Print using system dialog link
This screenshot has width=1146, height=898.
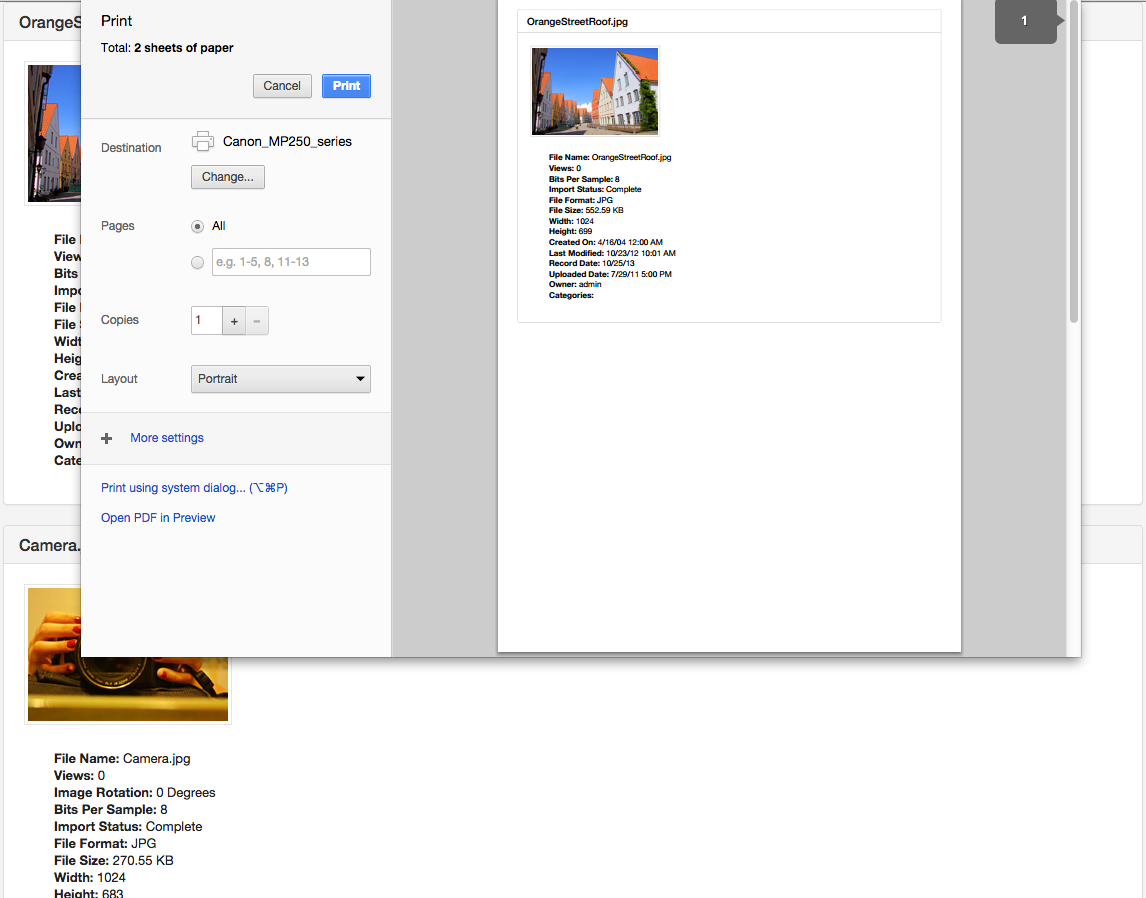(194, 487)
